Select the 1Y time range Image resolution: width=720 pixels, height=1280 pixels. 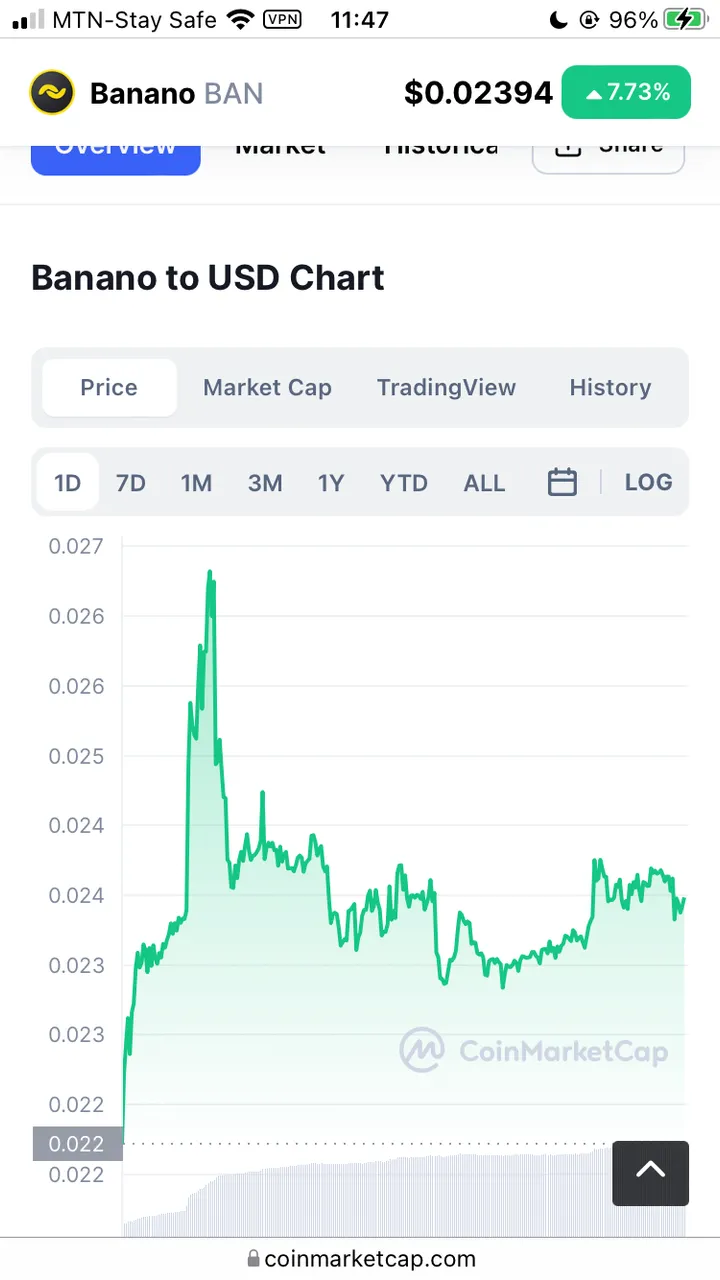click(330, 483)
